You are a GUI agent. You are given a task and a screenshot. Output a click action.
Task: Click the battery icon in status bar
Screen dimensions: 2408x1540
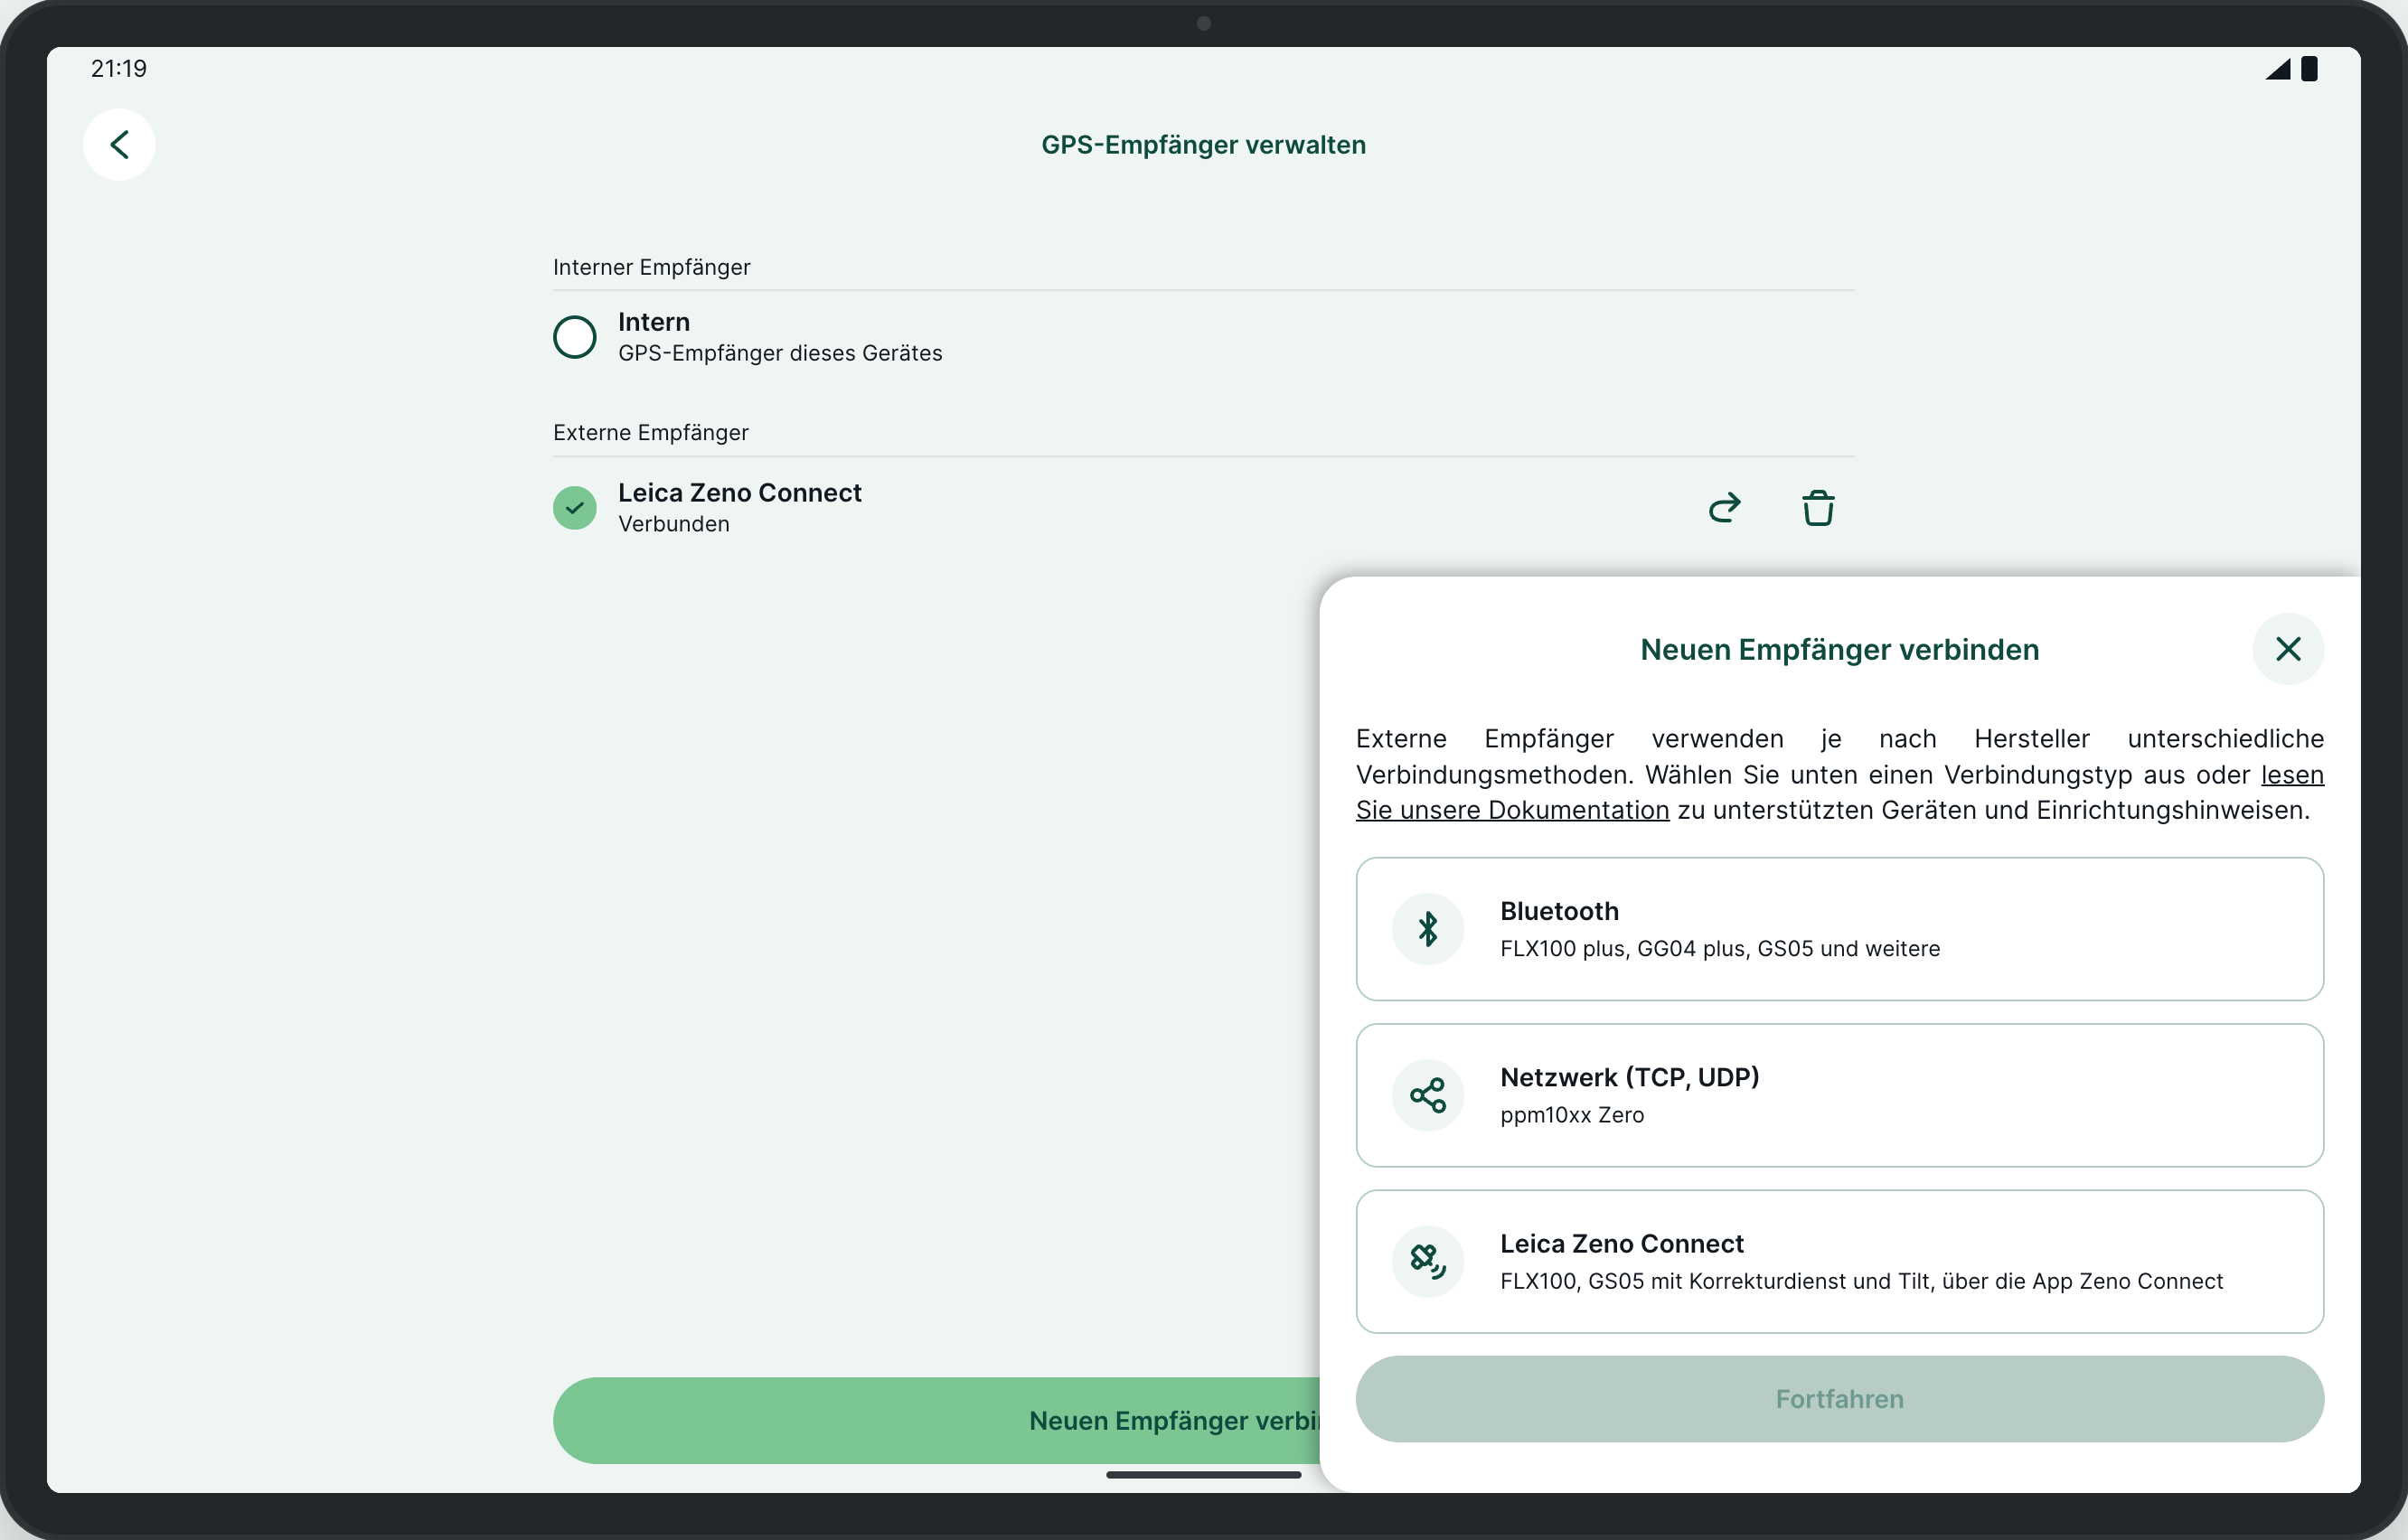tap(2309, 68)
